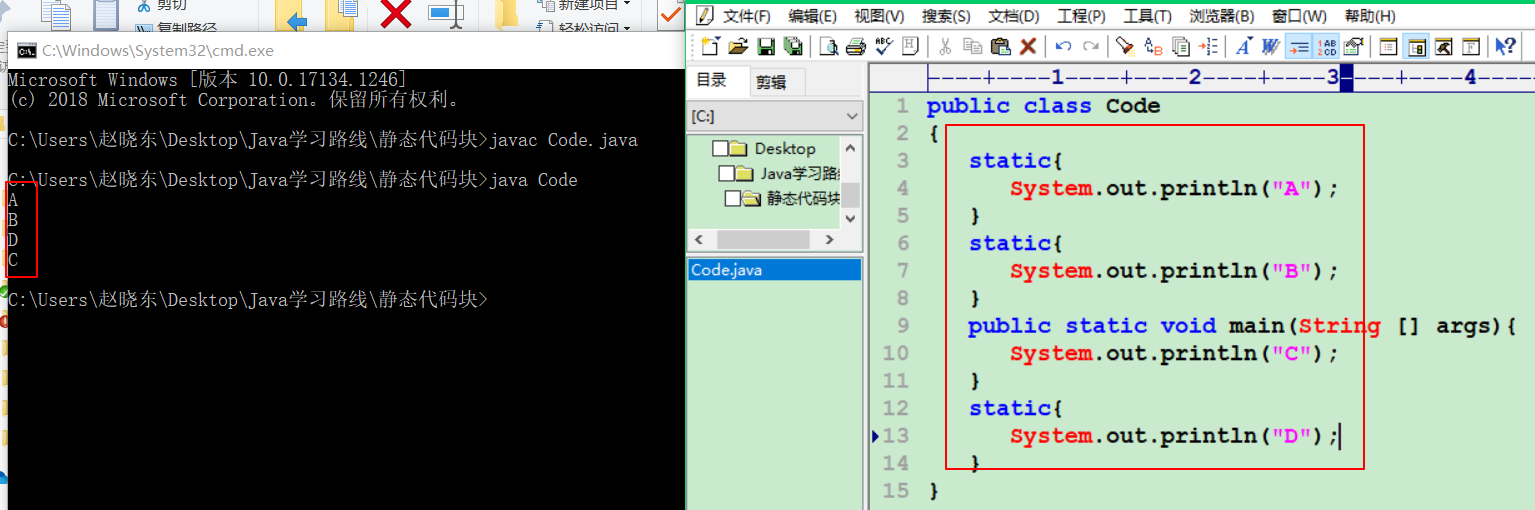Select the Java学习路线 folder in tree

(800, 173)
